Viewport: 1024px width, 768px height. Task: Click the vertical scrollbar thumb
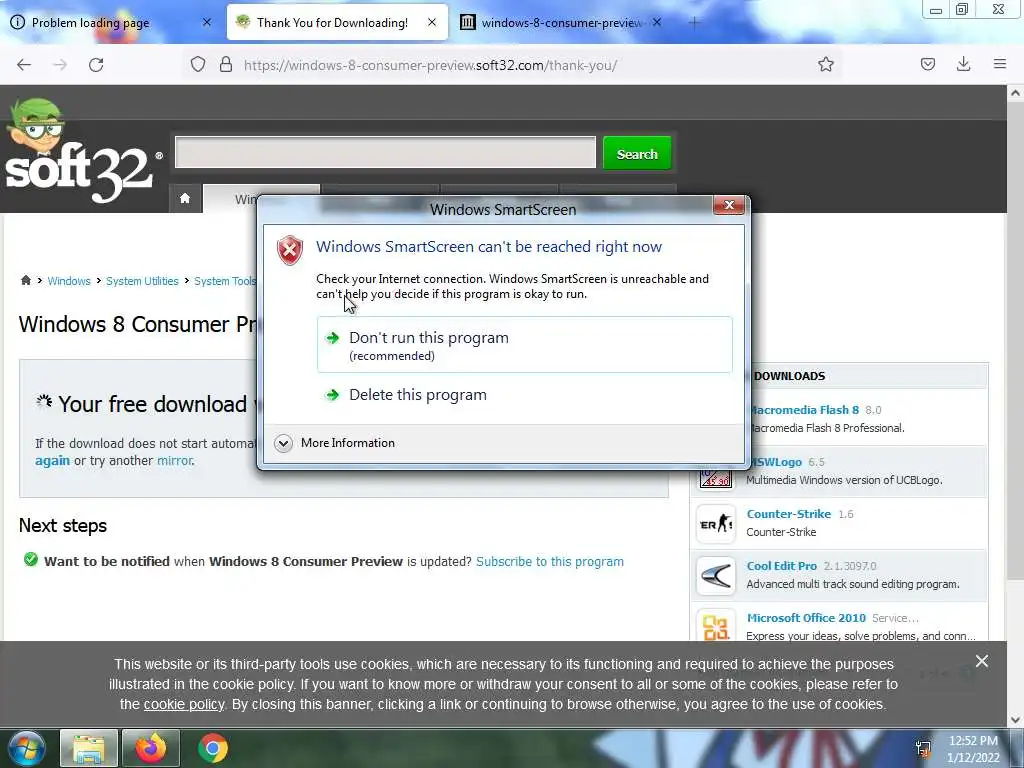click(x=1015, y=340)
